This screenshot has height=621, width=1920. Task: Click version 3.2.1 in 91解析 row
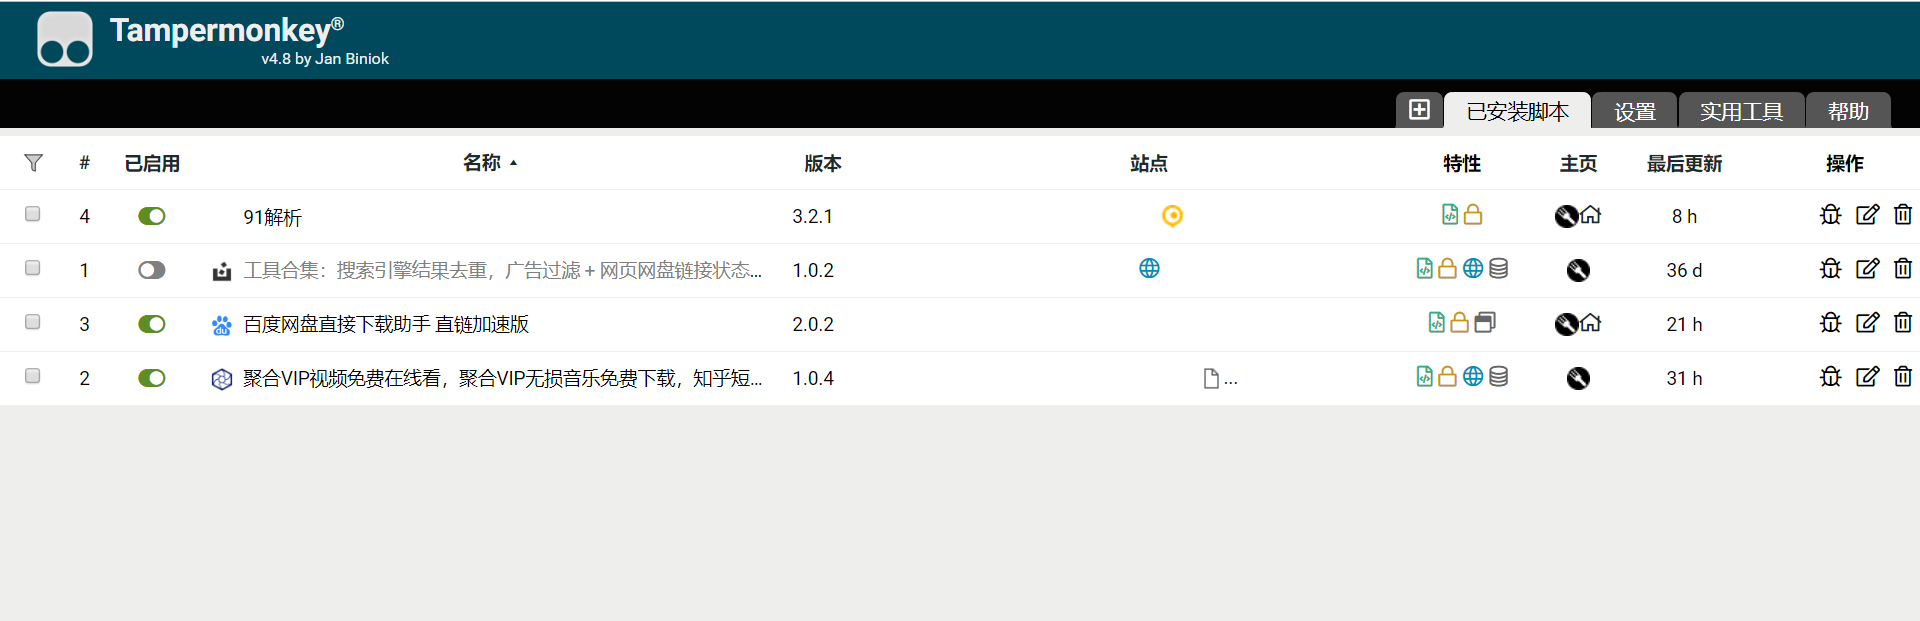click(x=812, y=217)
